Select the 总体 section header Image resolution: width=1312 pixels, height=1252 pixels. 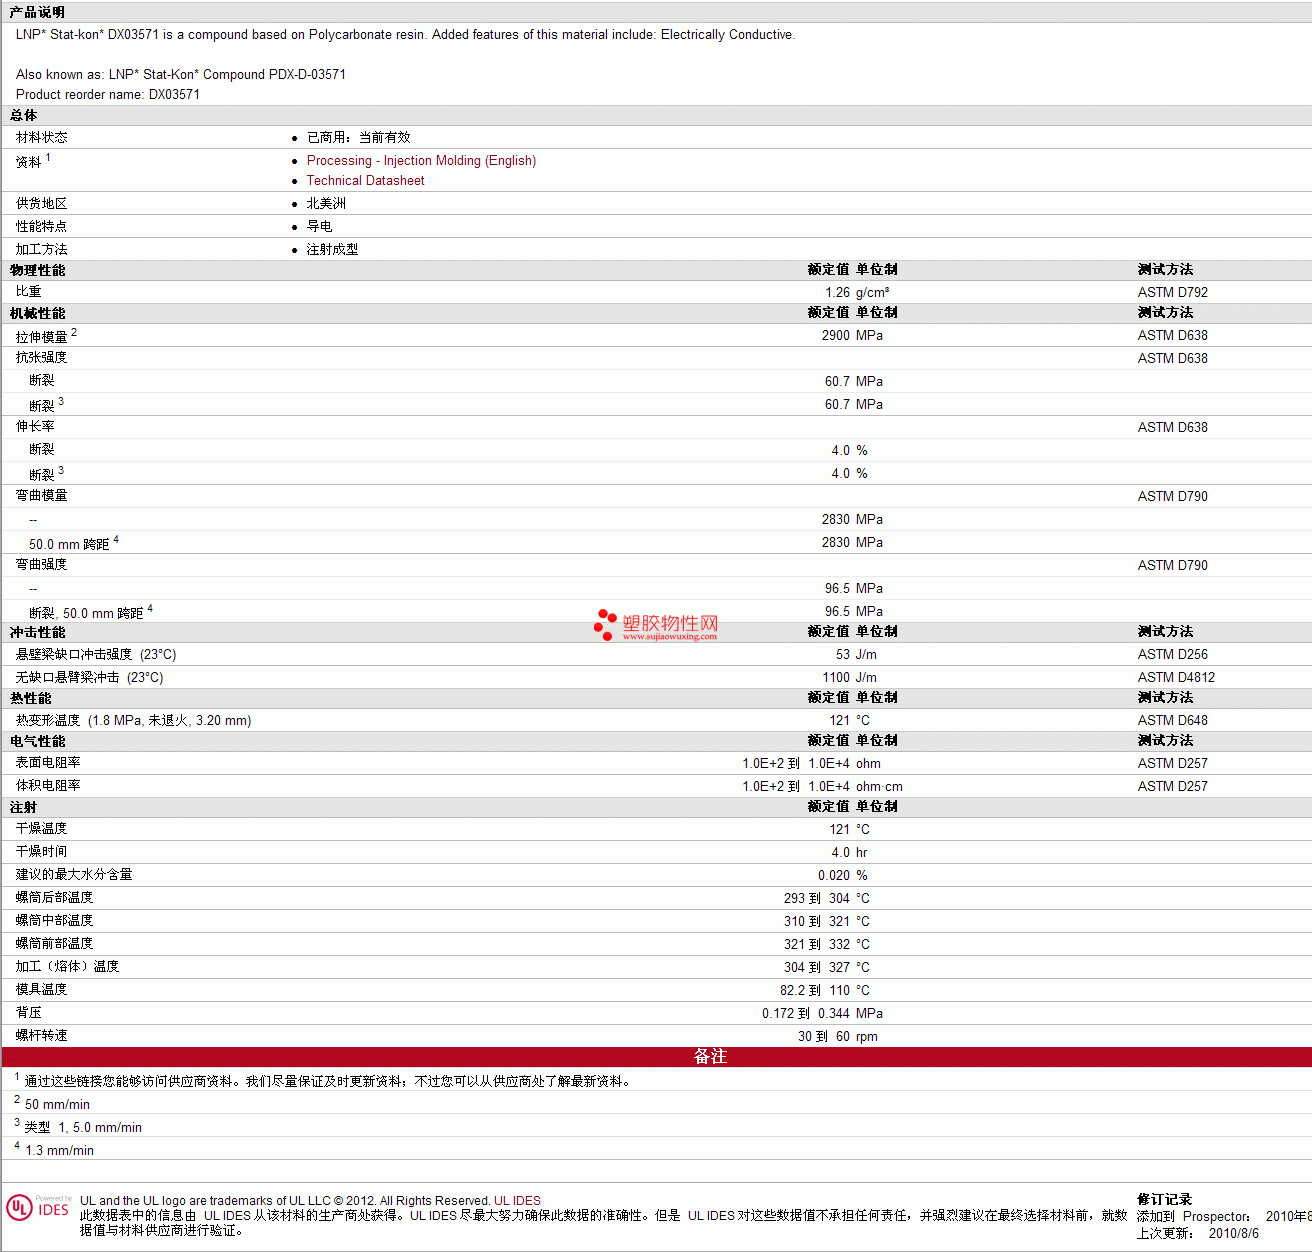click(x=24, y=116)
